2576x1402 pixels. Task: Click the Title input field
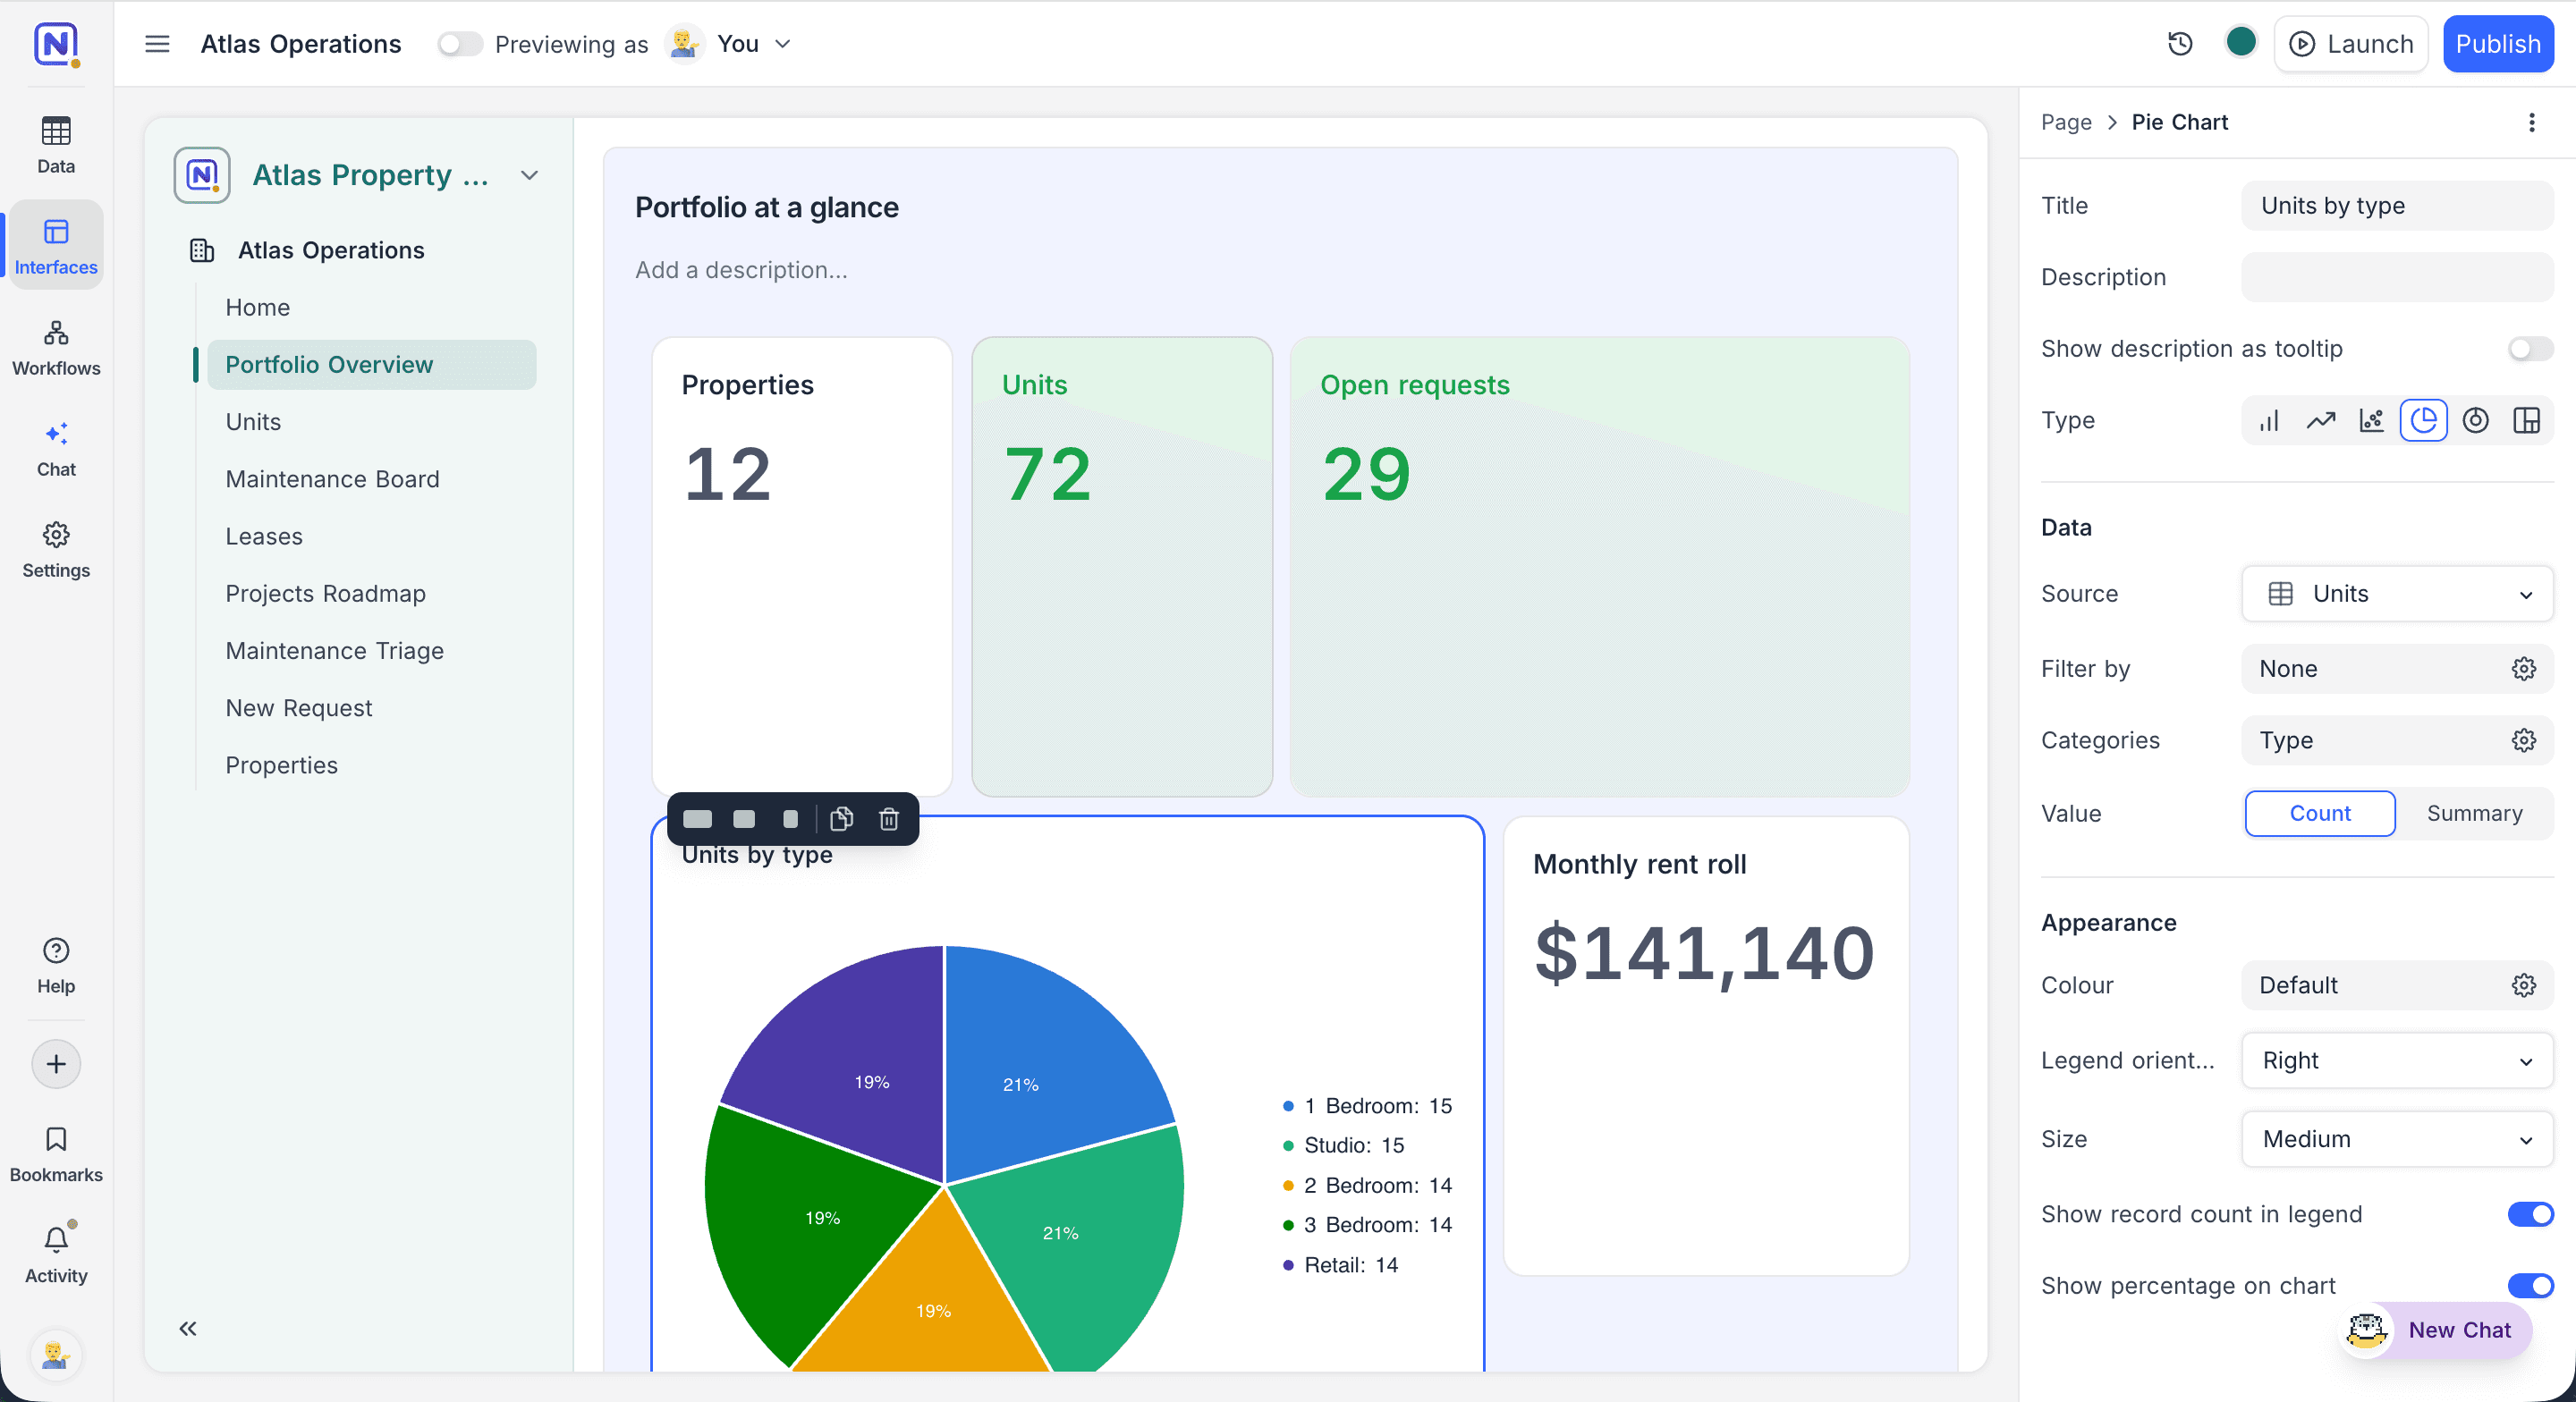tap(2397, 205)
